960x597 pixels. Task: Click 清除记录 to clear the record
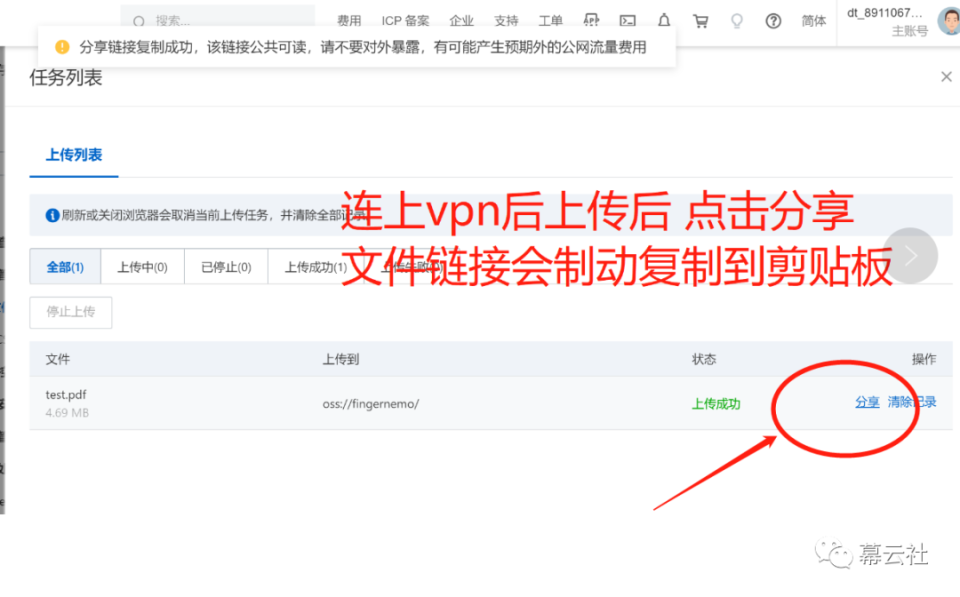pyautogui.click(x=913, y=402)
